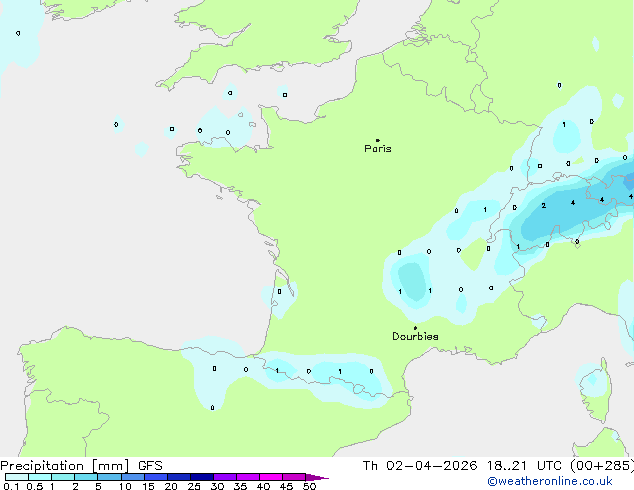This screenshot has width=634, height=490.
Task: Select the purple 30 legend swatch
Action: coord(225,477)
